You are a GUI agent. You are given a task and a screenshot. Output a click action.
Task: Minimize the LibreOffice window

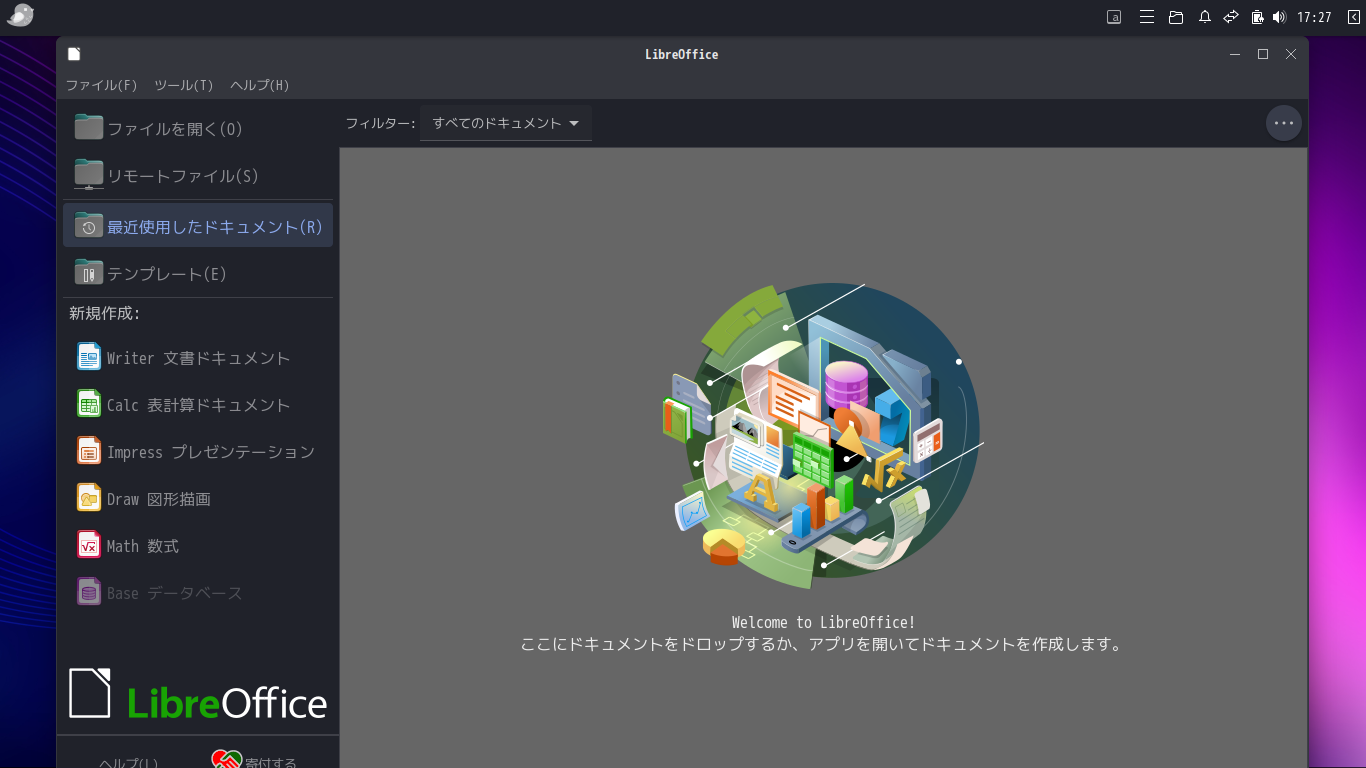coord(1235,54)
